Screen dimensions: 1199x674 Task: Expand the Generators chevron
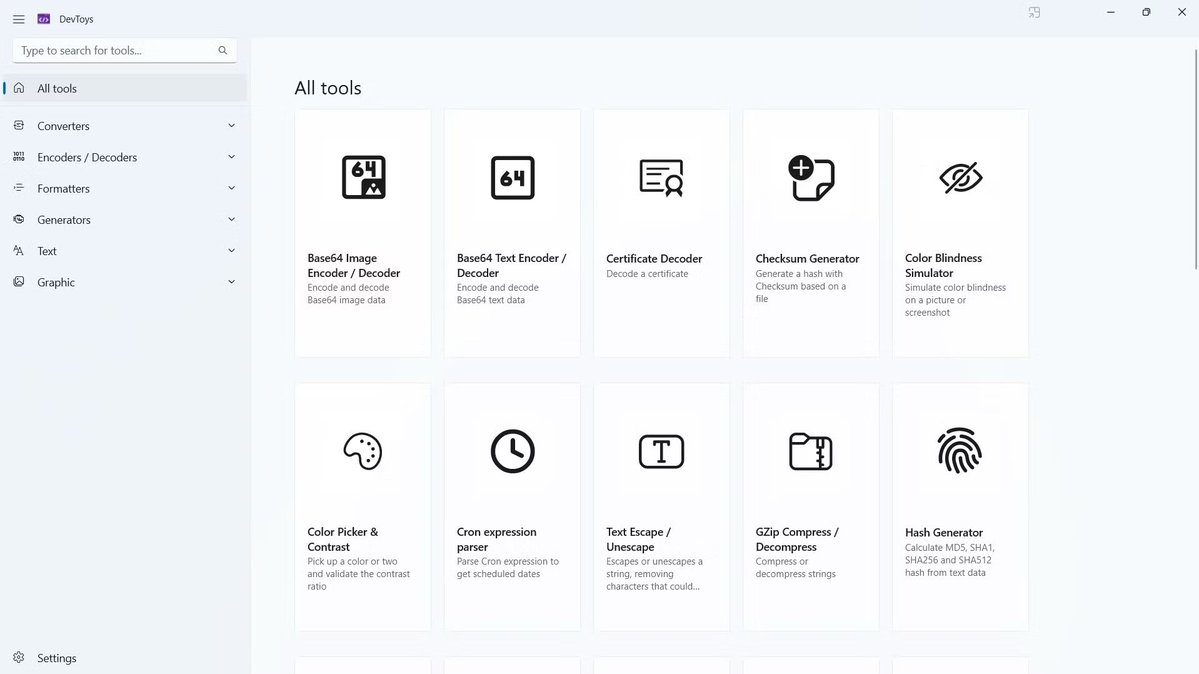click(x=231, y=220)
